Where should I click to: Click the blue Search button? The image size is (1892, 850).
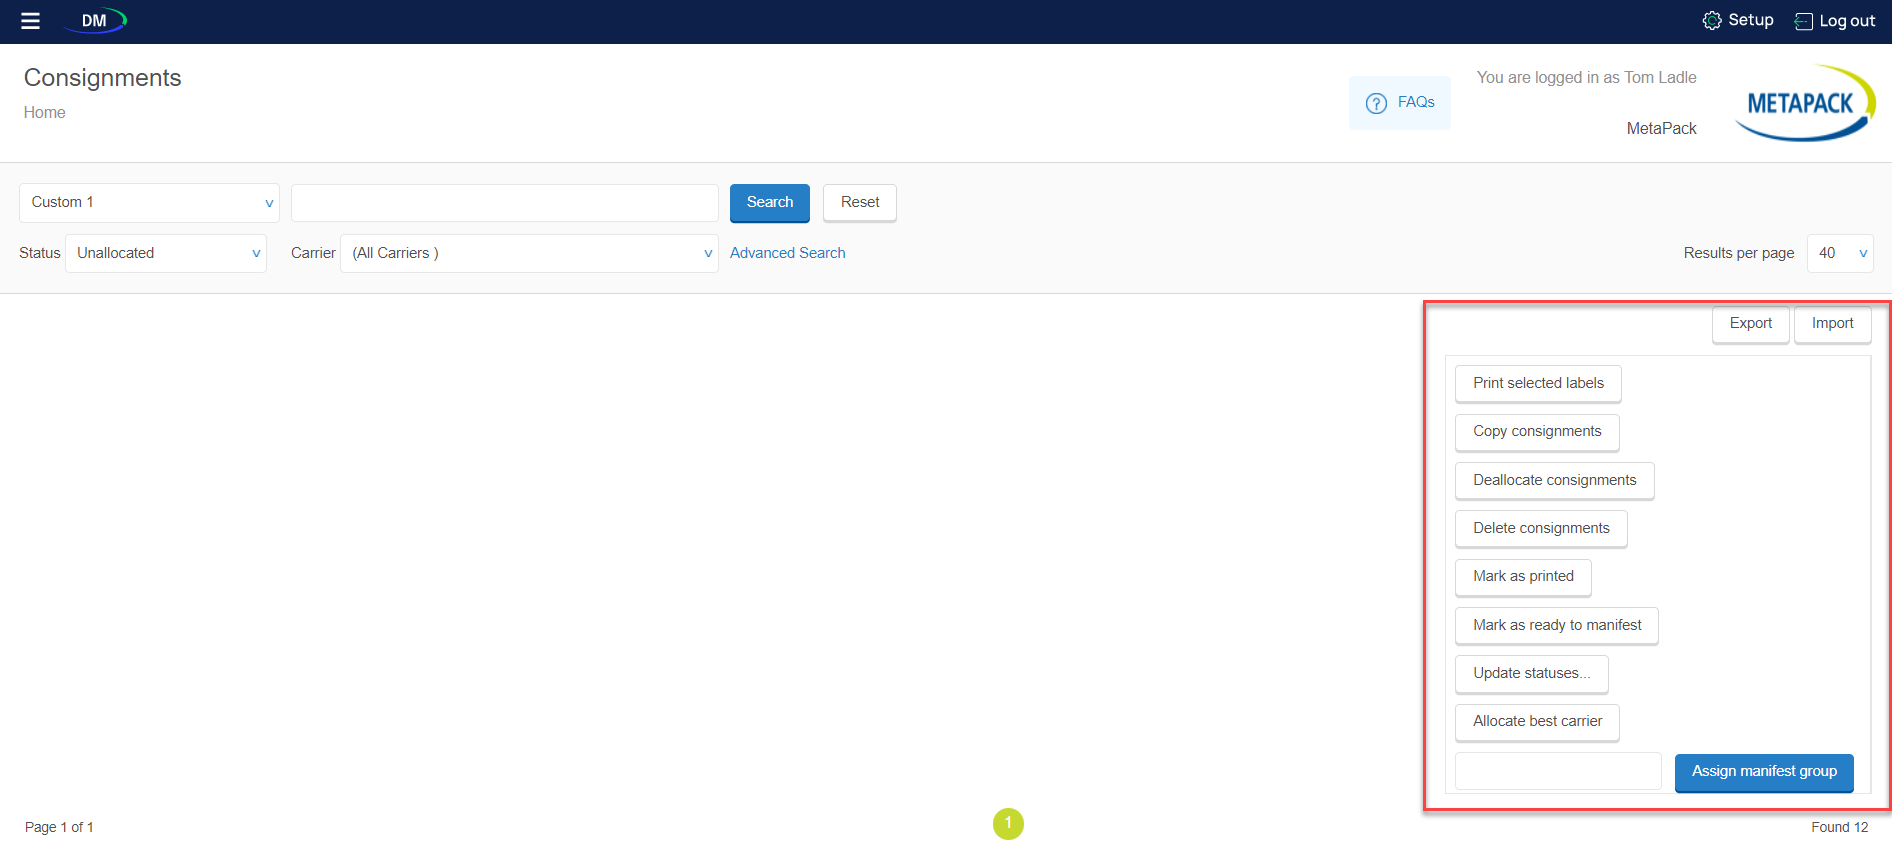point(770,203)
